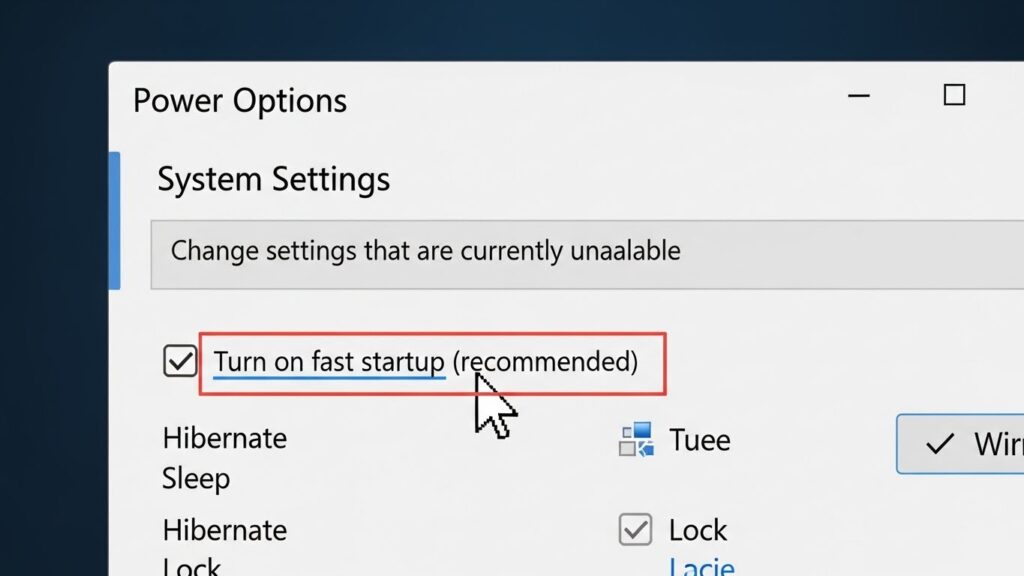Screen dimensions: 1024x576
Task: Toggle the checkbox beside Lock
Action: point(635,529)
